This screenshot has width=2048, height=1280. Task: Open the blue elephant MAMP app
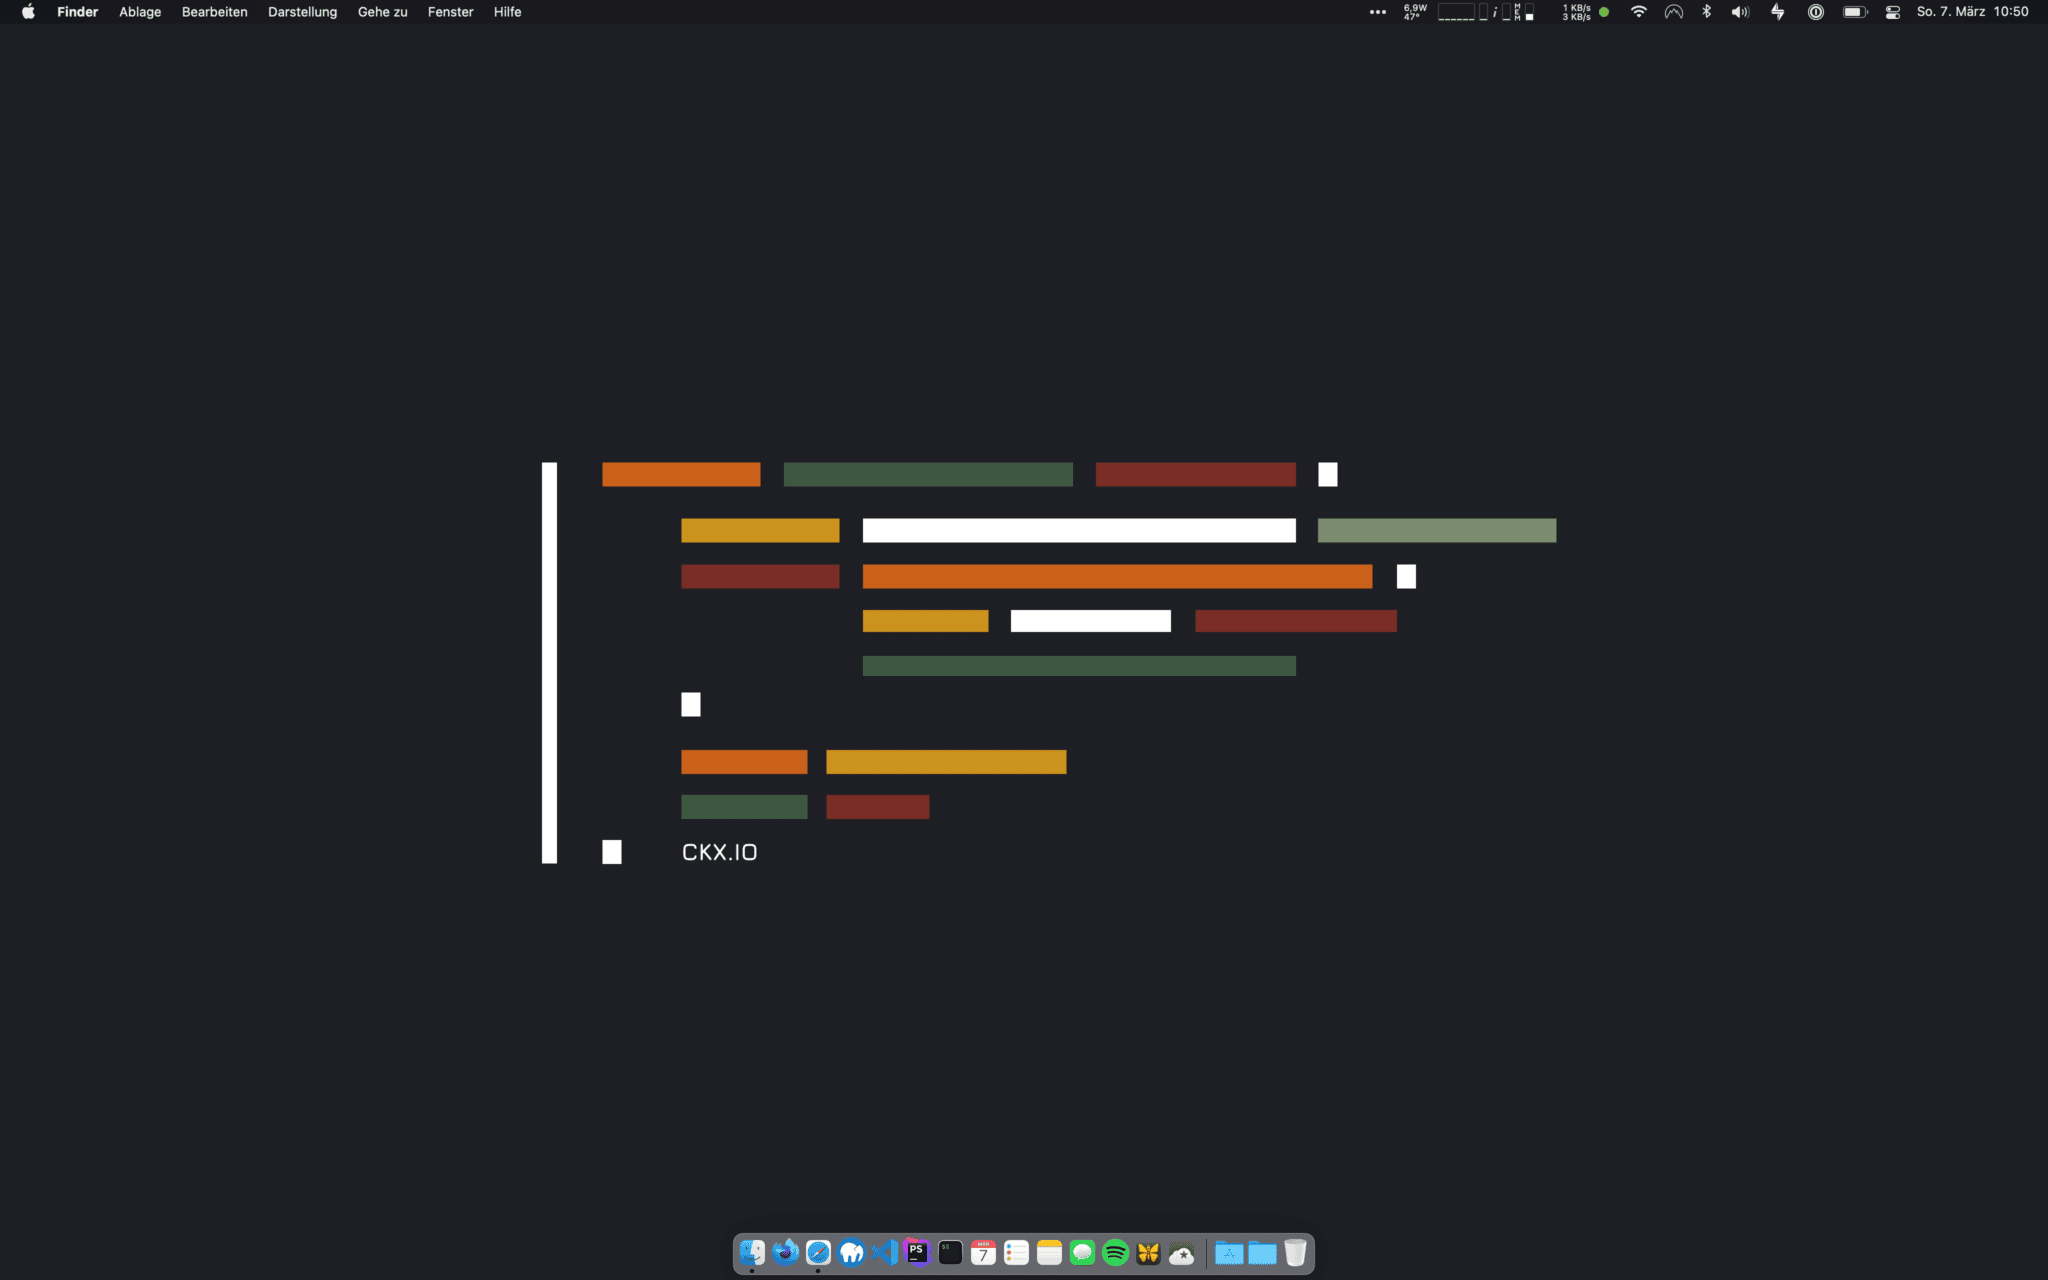tap(851, 1252)
